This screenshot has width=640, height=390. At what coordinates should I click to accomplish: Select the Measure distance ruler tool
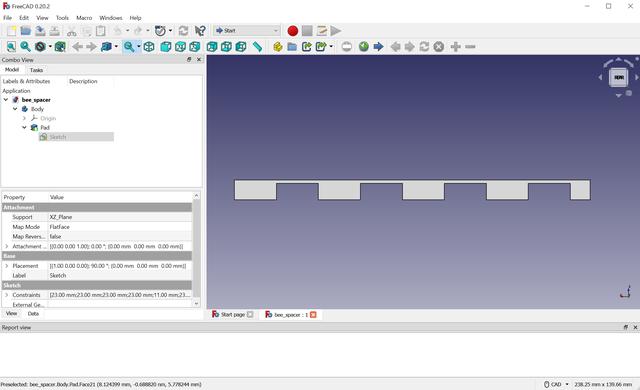(x=257, y=47)
